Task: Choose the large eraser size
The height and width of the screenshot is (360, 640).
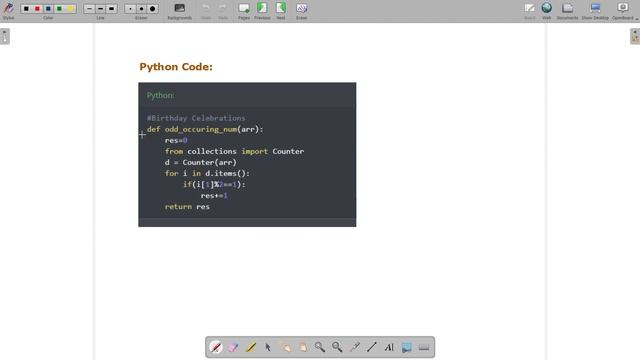Action: point(153,9)
